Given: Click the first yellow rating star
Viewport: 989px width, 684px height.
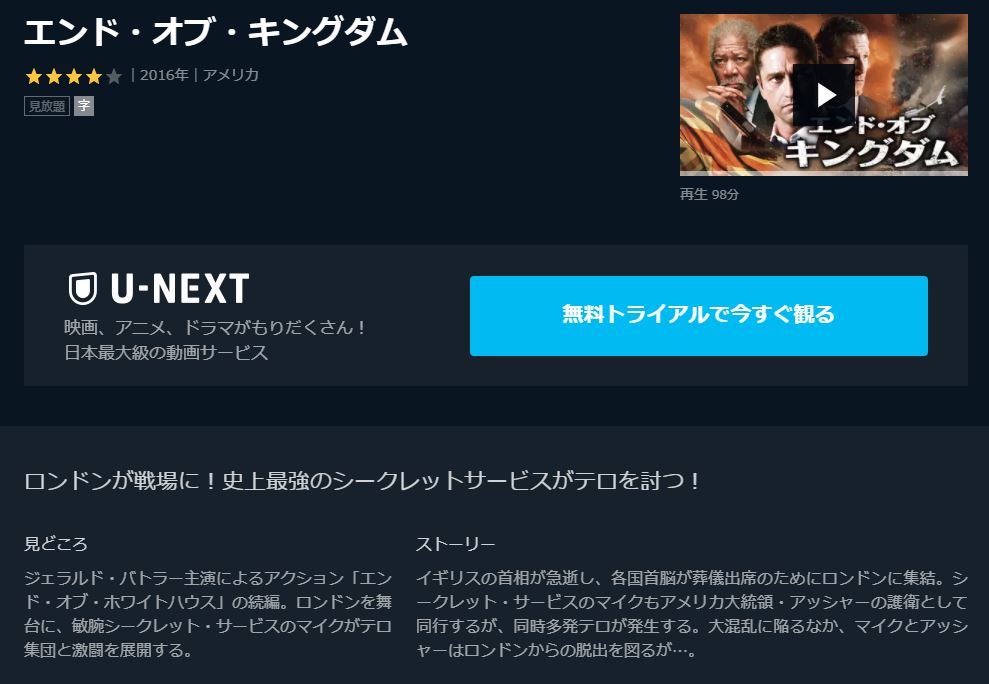Looking at the screenshot, I should 34,76.
